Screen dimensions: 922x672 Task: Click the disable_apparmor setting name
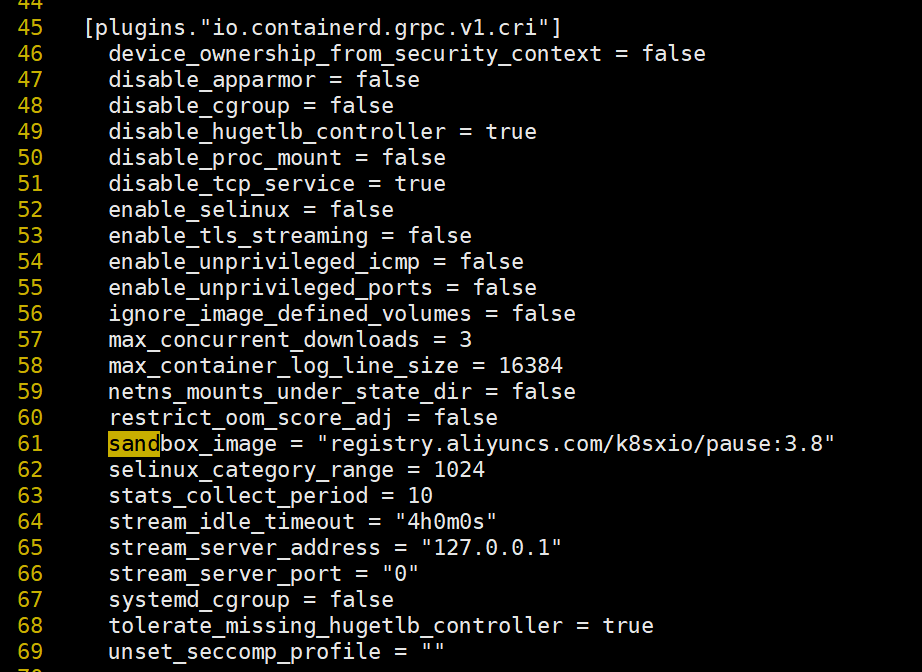point(212,80)
